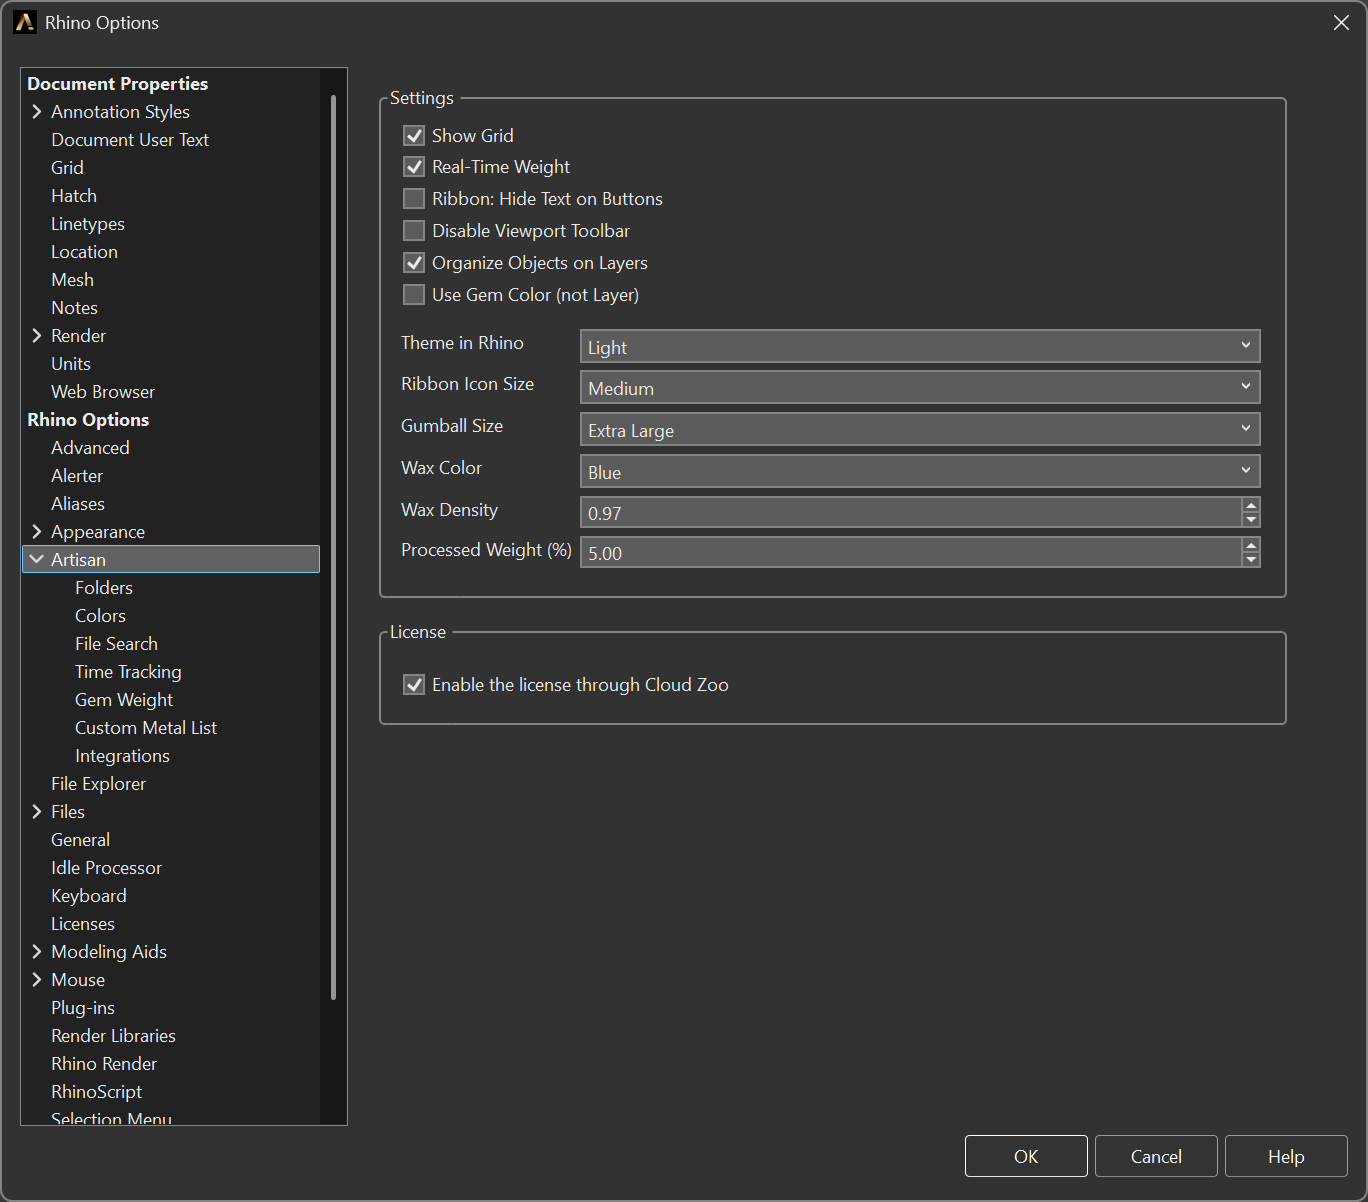Image resolution: width=1368 pixels, height=1202 pixels.
Task: Expand the Modeling Aids node arrow
Action: coord(37,951)
